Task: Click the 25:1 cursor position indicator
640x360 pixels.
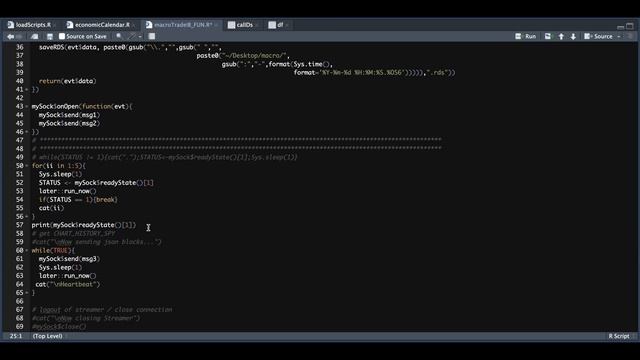Action: click(16, 336)
